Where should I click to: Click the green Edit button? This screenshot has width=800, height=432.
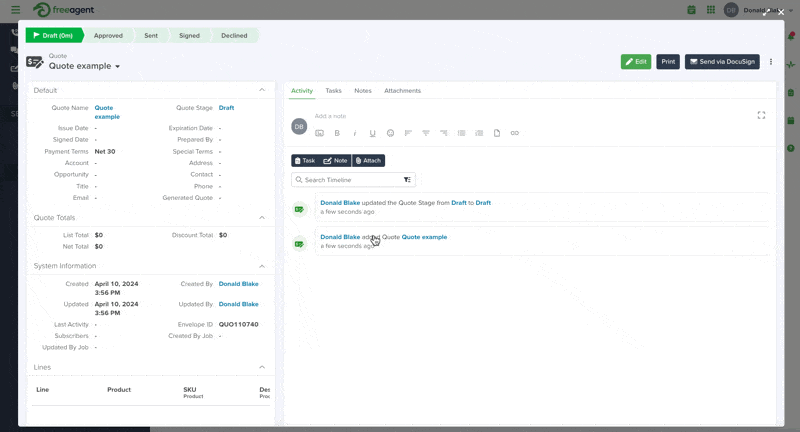click(636, 62)
